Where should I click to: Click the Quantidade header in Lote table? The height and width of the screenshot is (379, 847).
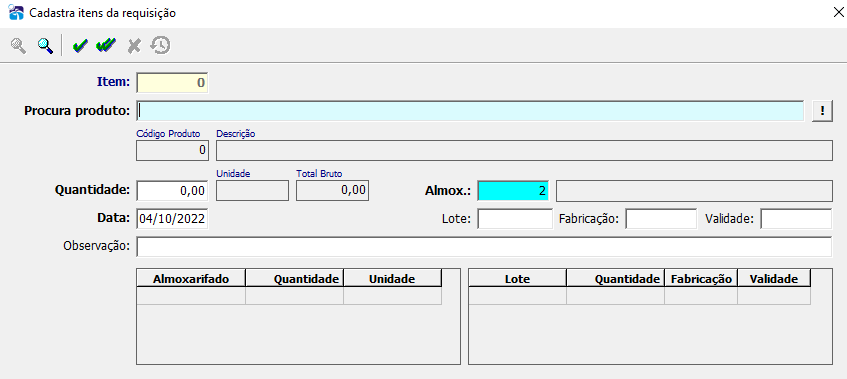tap(615, 279)
